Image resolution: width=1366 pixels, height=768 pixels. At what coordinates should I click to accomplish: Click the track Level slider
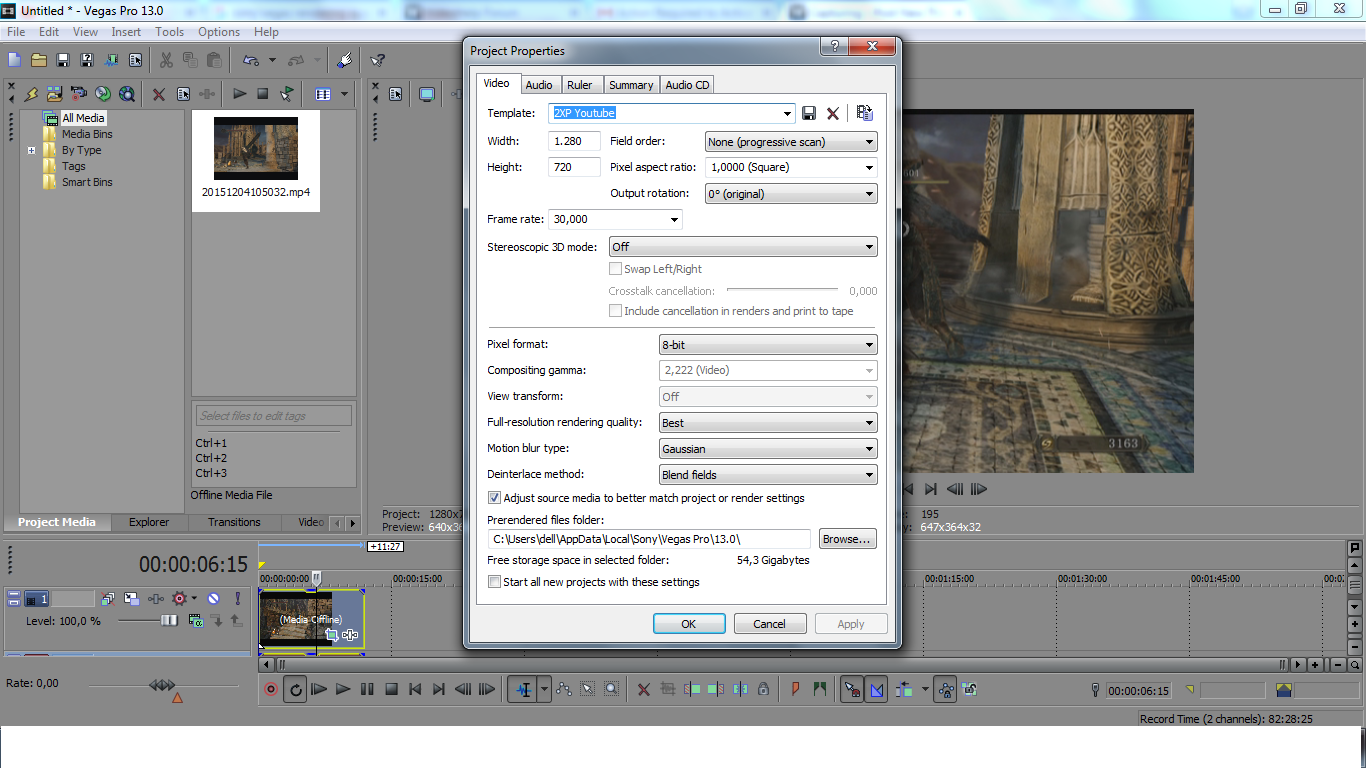tap(168, 621)
